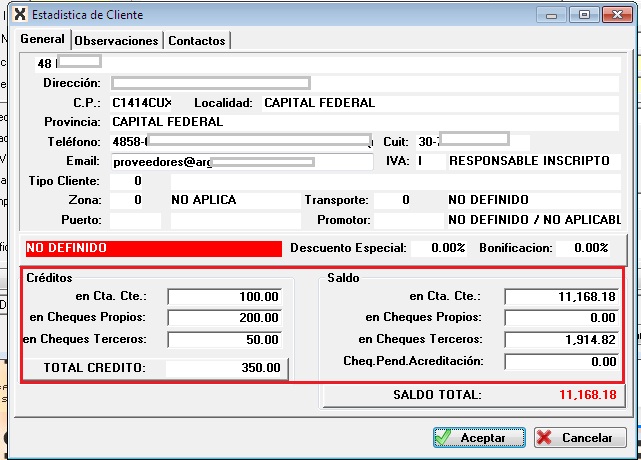Click the Créditos en Cta. Cte. field showing 100.00

[225, 297]
